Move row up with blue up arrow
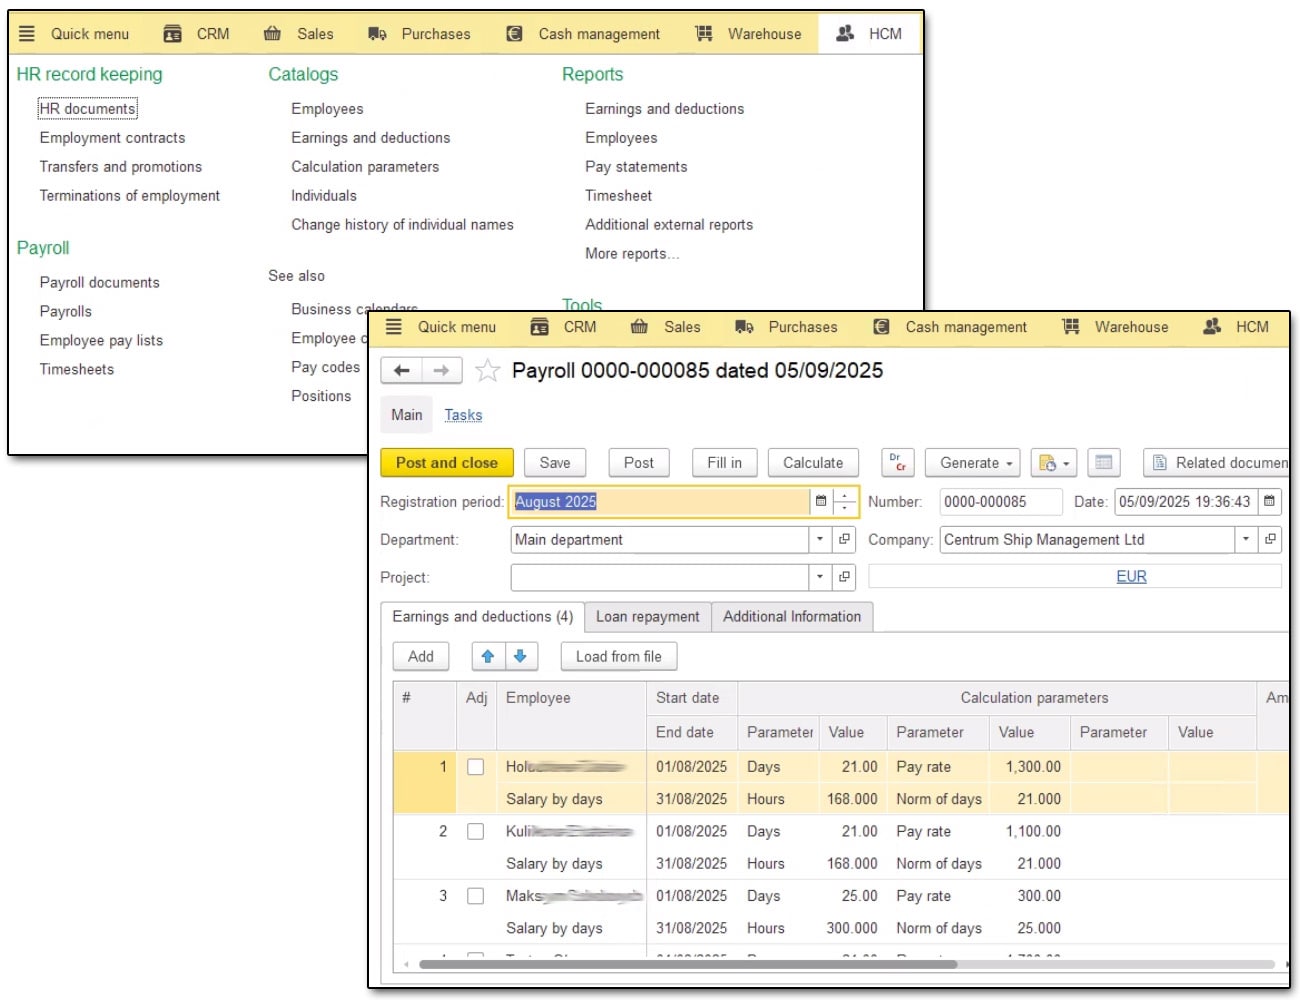1300x1000 pixels. [x=488, y=657]
